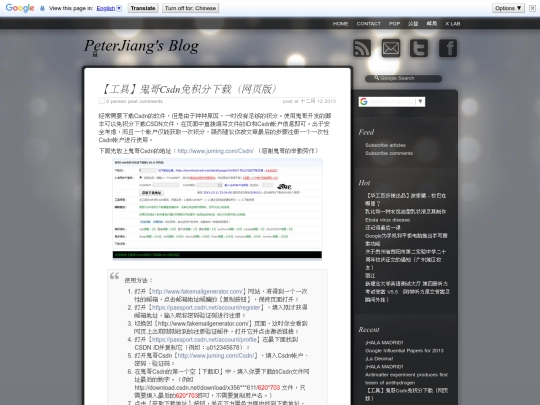Open the menu item left of X LAB
This screenshot has height=405, width=540.
click(432, 23)
